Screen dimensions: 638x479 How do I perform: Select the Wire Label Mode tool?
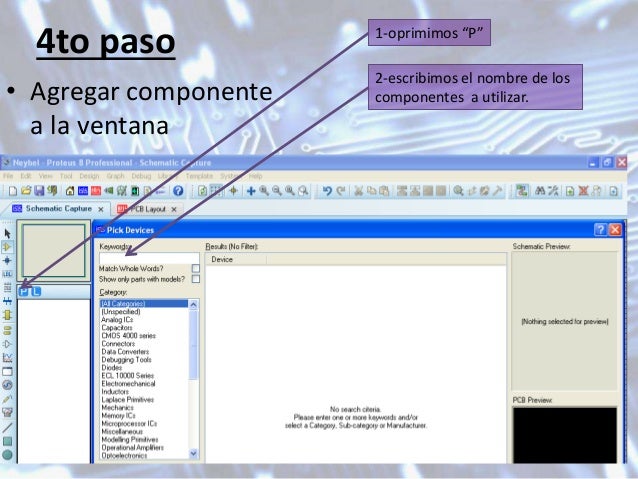[7, 274]
